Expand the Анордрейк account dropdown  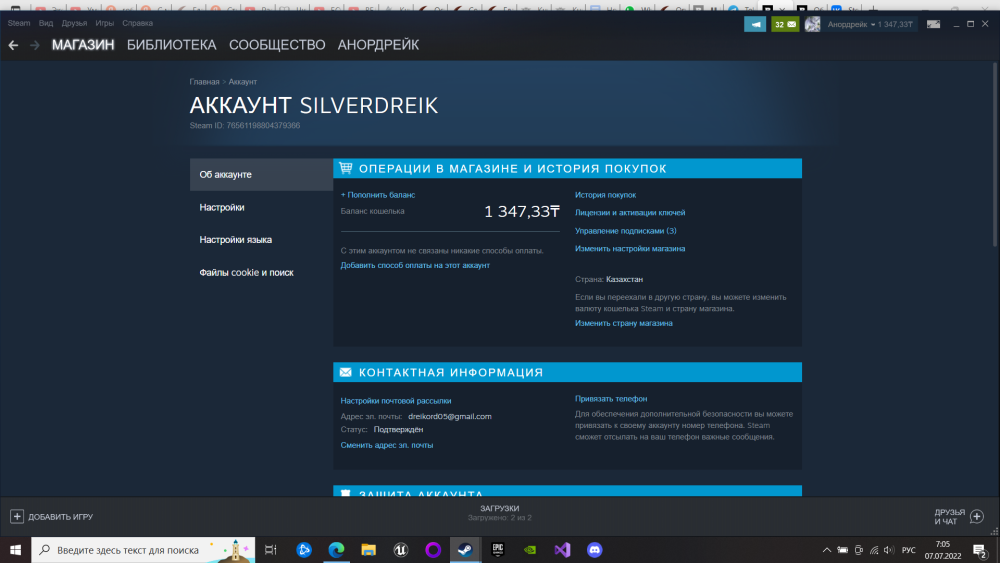click(x=870, y=24)
